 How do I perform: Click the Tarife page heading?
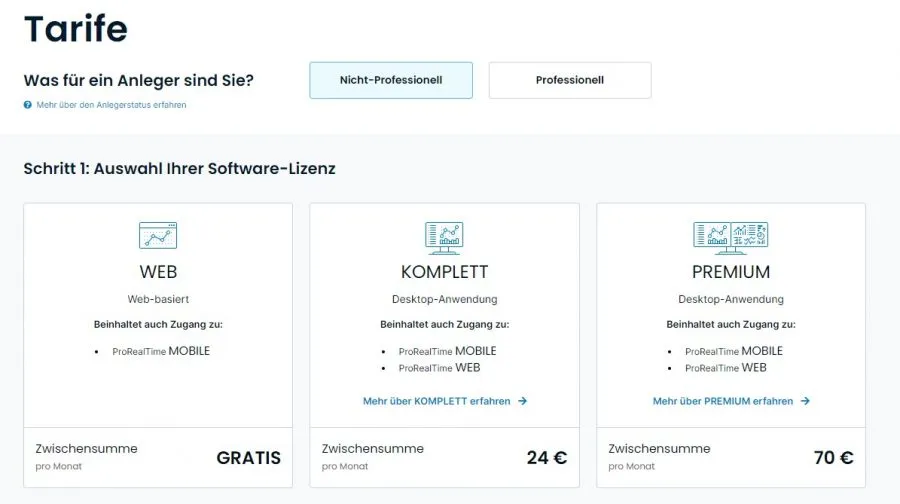(76, 28)
